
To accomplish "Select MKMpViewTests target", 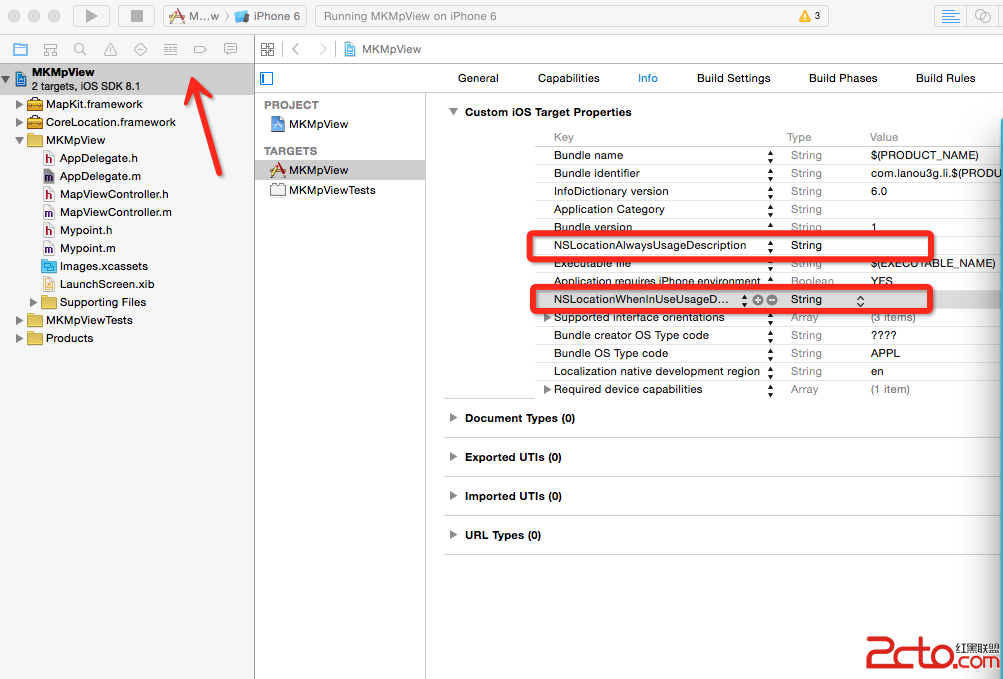I will (x=331, y=190).
